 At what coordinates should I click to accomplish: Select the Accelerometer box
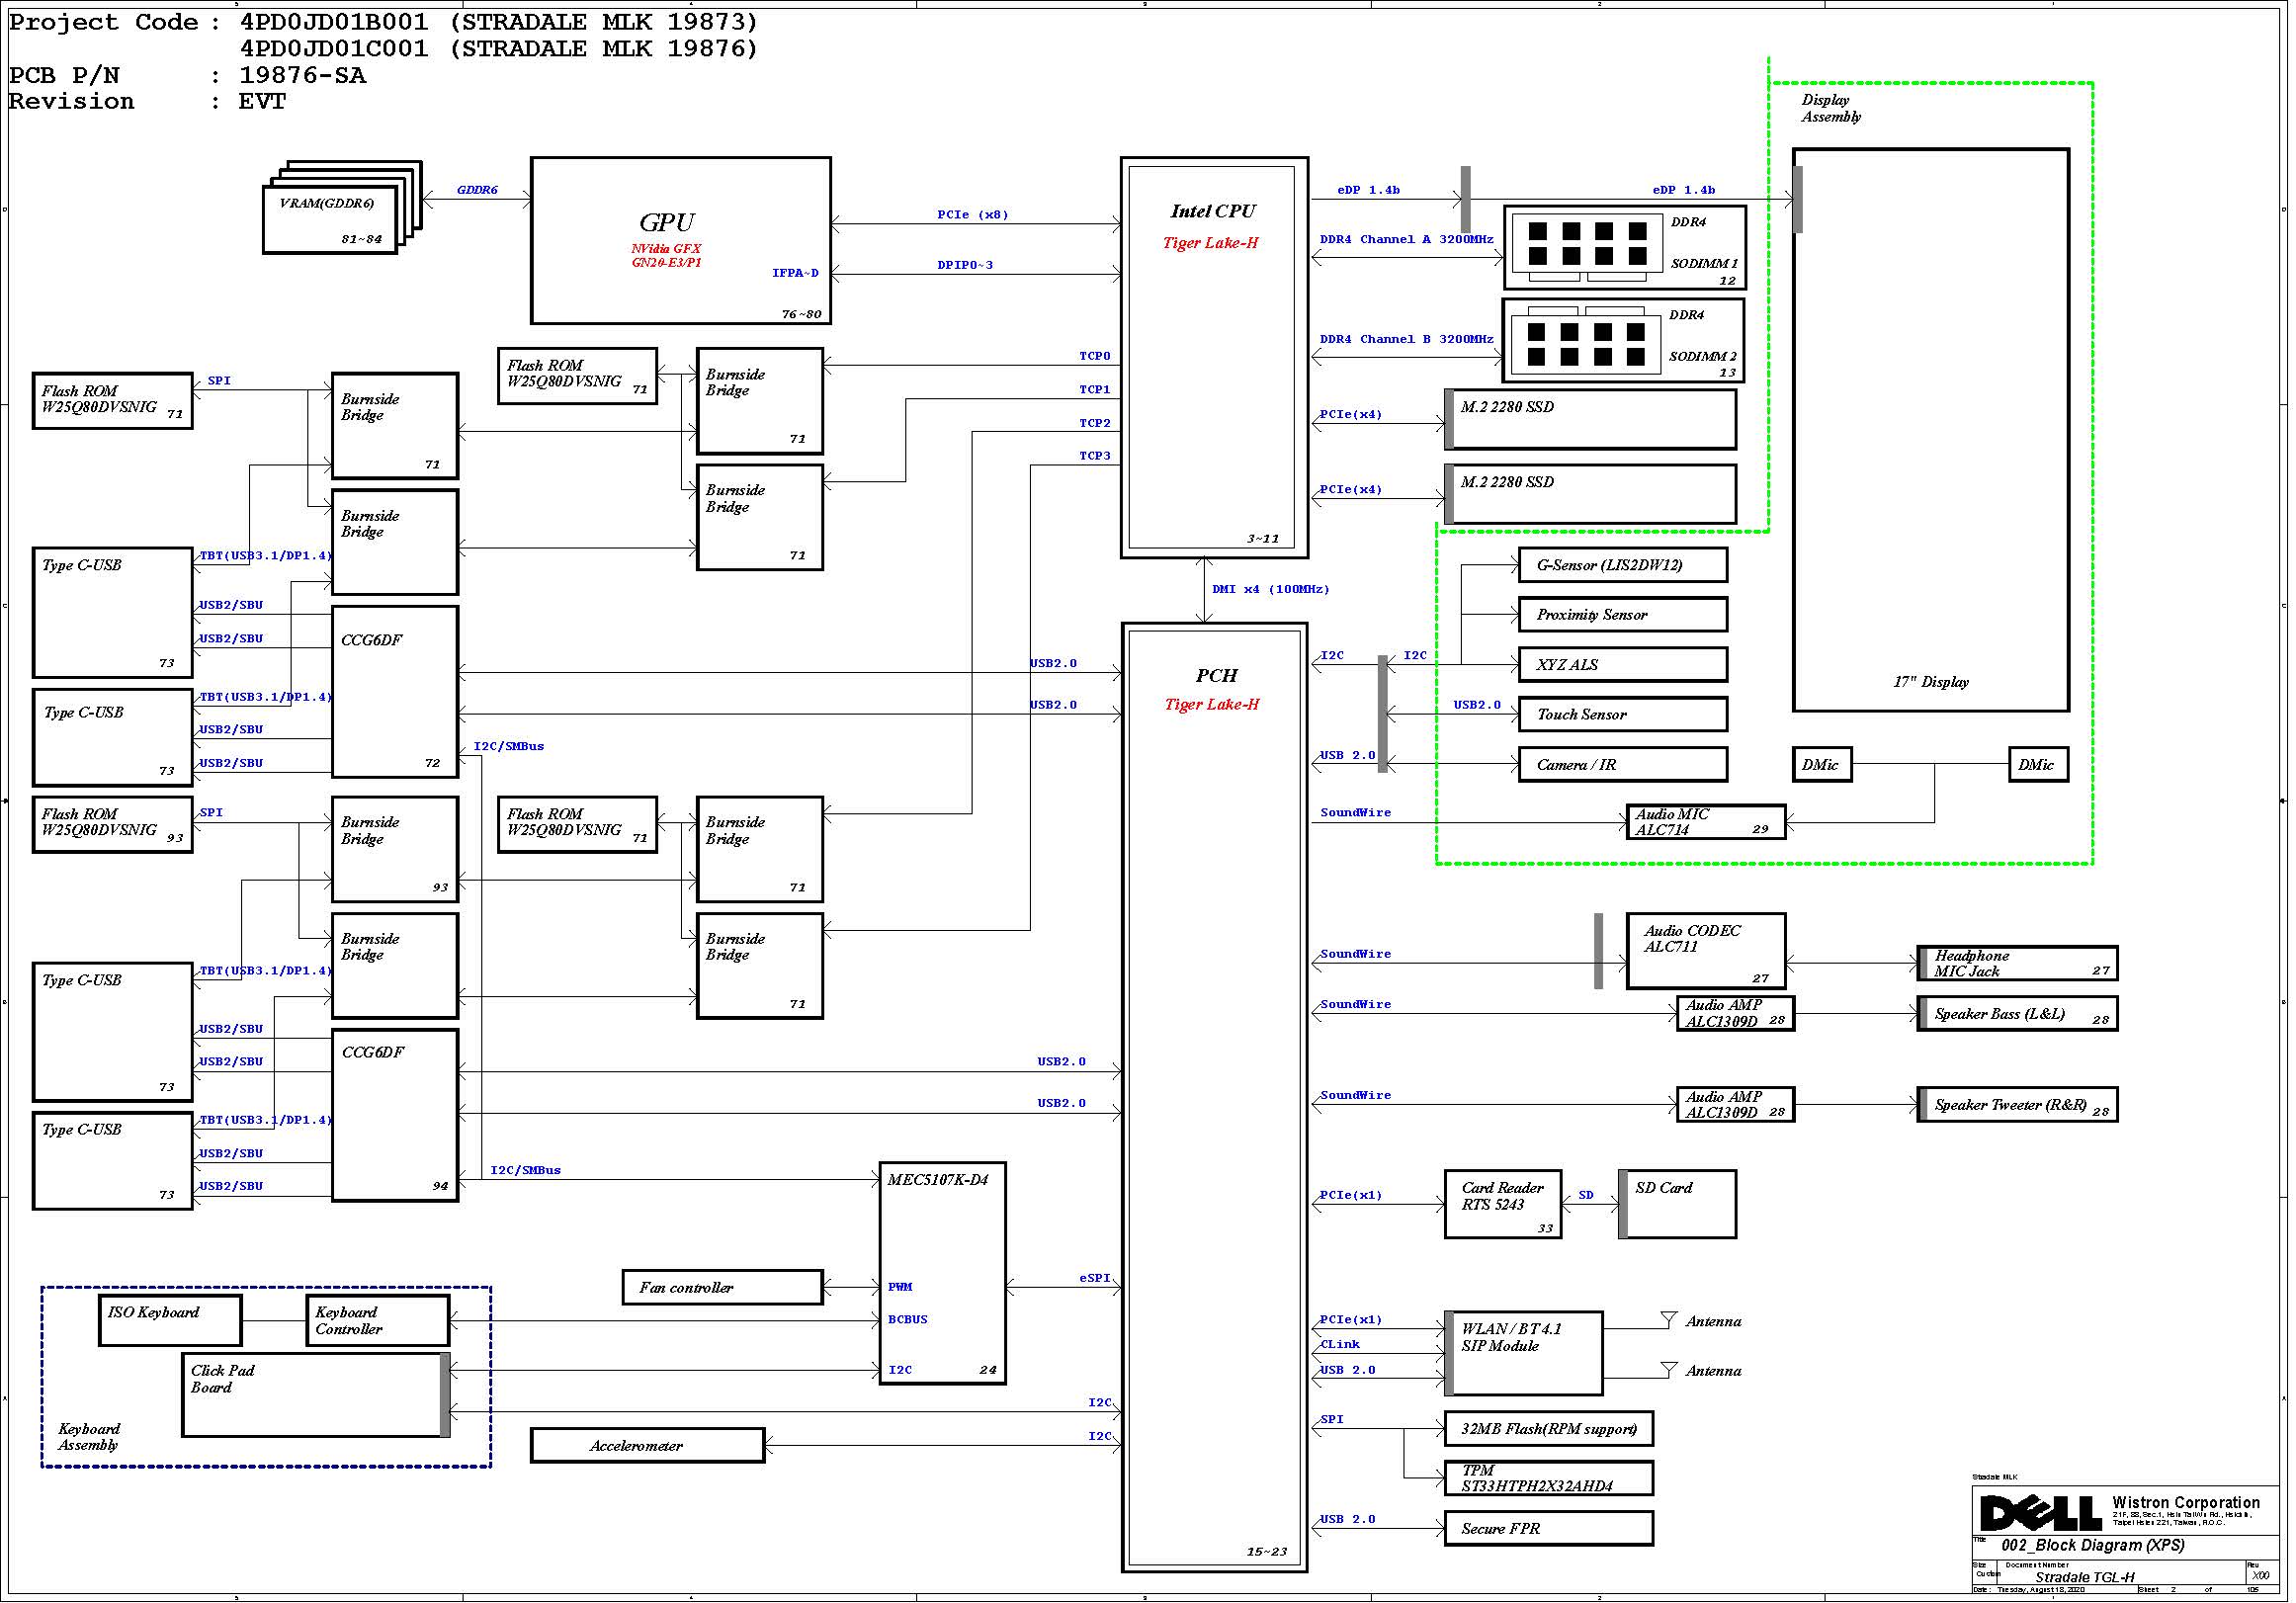649,1447
